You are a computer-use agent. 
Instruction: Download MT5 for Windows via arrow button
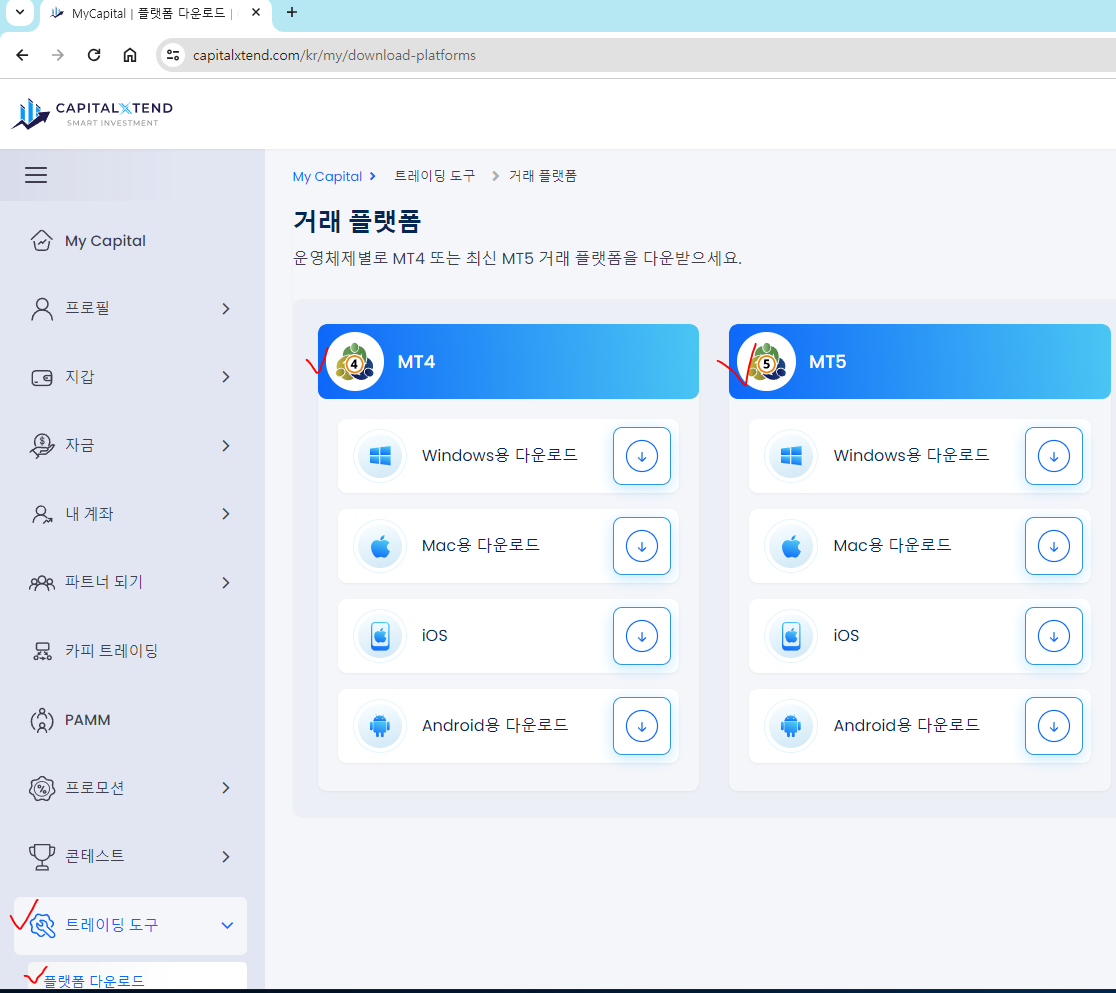[x=1053, y=456]
